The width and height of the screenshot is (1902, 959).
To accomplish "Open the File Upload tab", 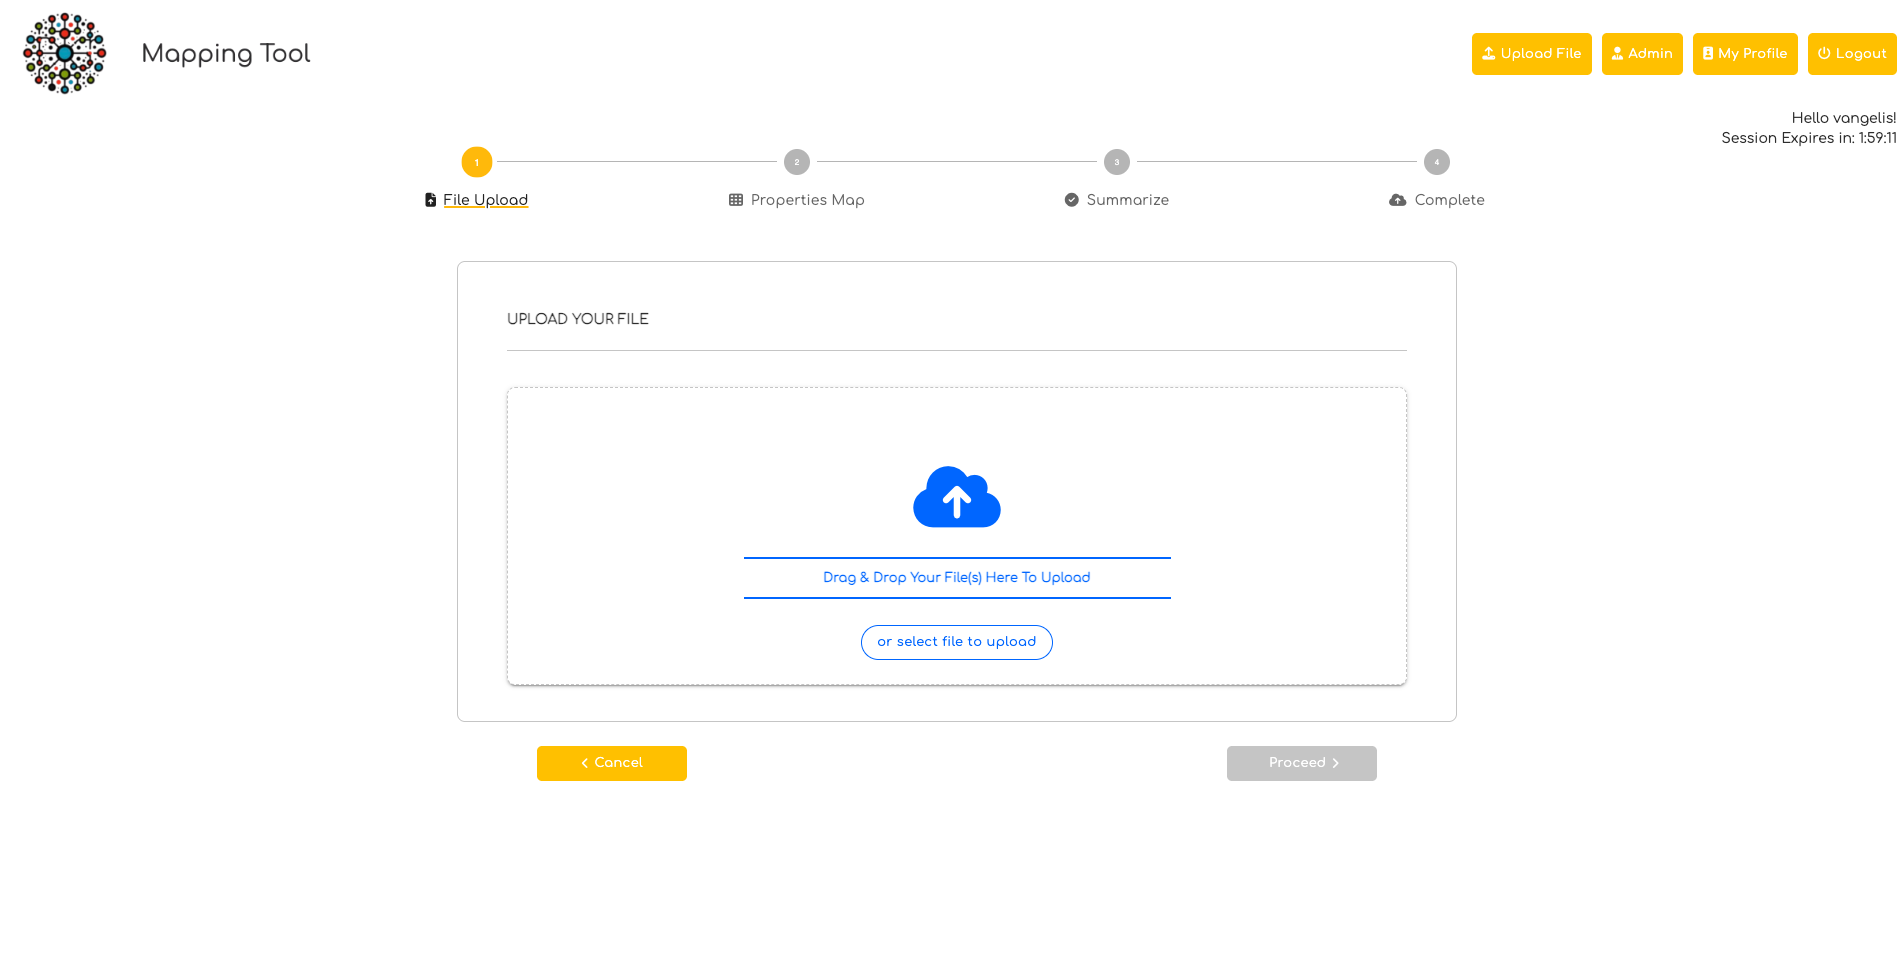I will (x=485, y=199).
